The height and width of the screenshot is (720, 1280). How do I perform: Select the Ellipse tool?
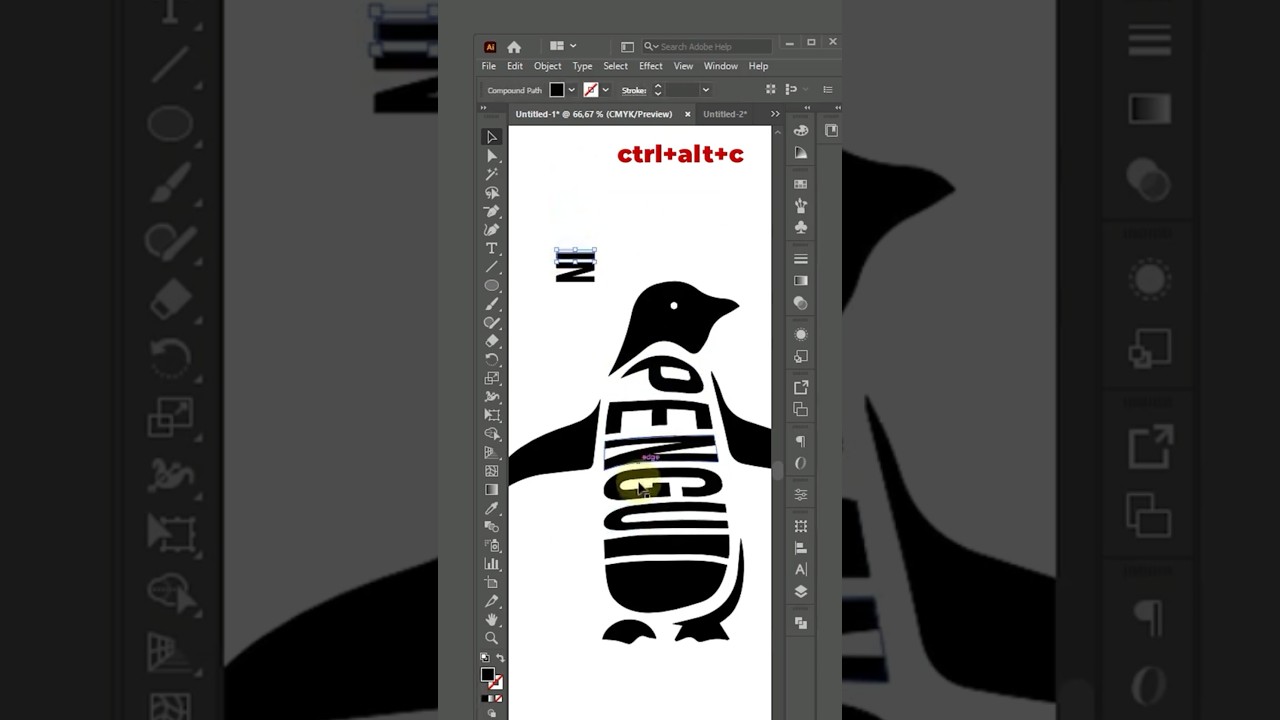click(492, 285)
